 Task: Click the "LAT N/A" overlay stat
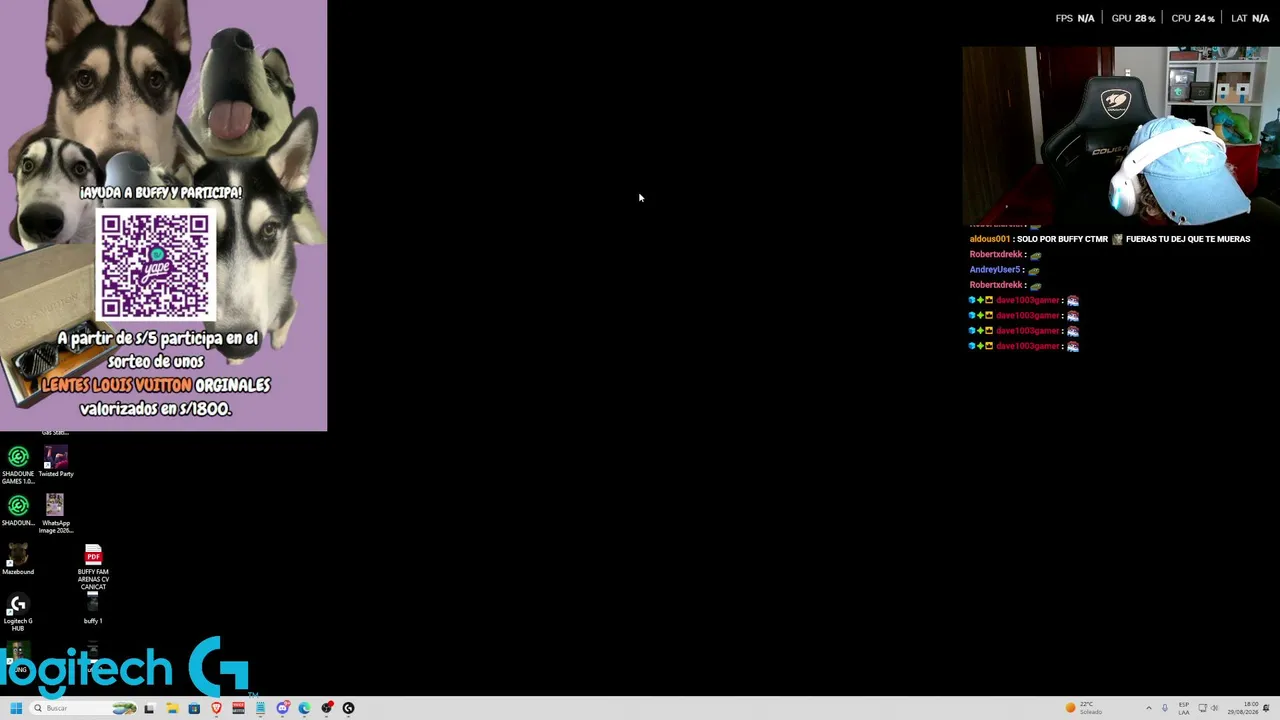pos(1250,18)
